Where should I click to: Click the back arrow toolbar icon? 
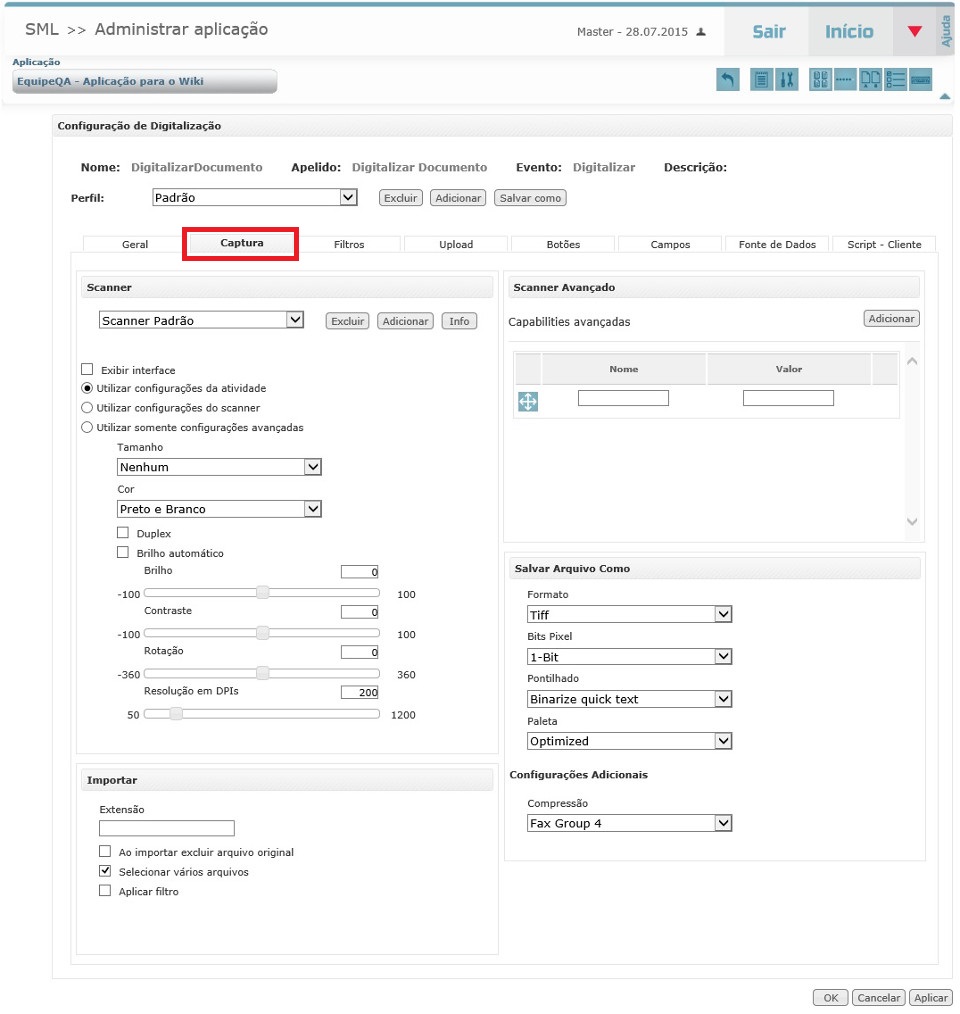(728, 81)
